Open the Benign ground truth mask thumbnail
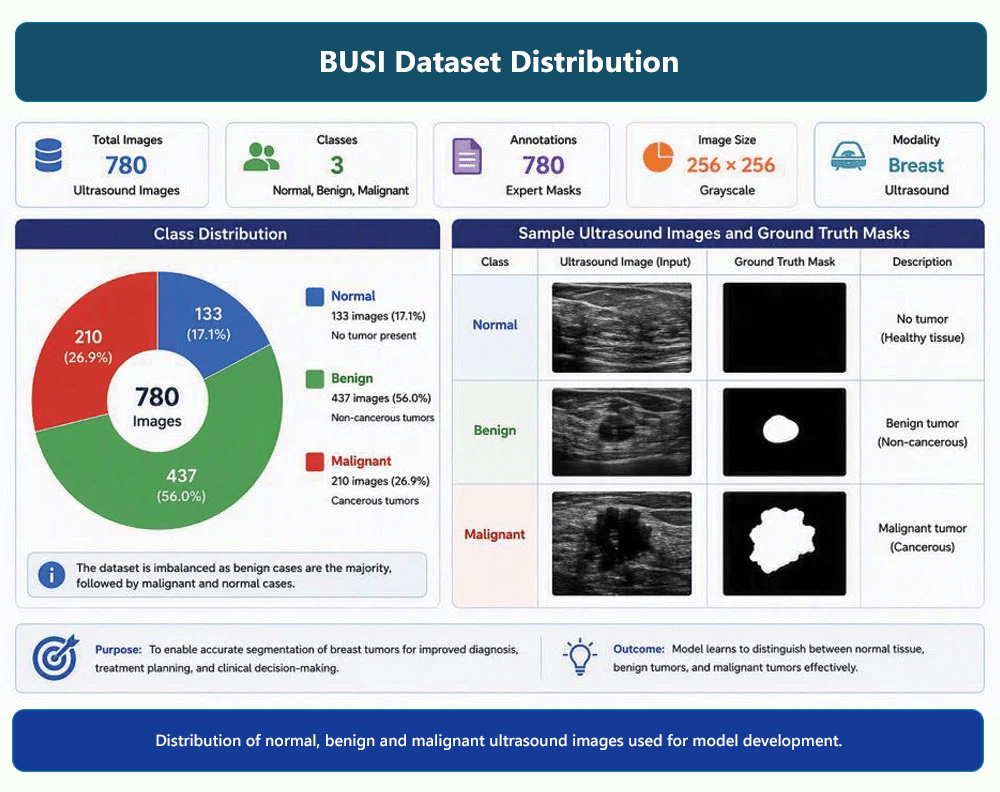Image resolution: width=1000 pixels, height=792 pixels. tap(784, 432)
